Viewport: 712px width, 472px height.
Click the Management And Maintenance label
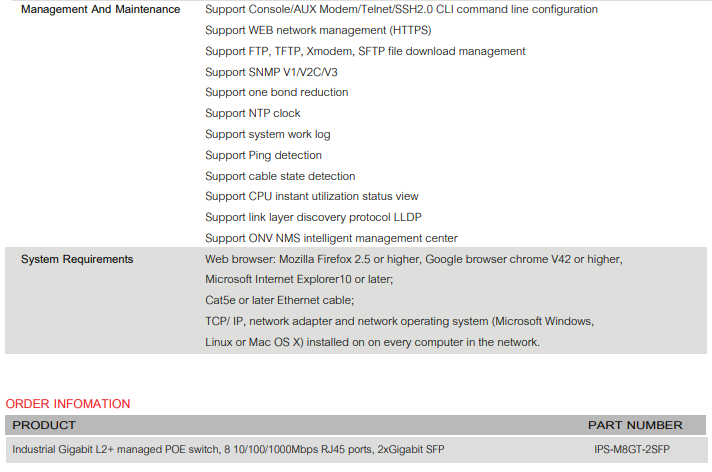pos(100,9)
